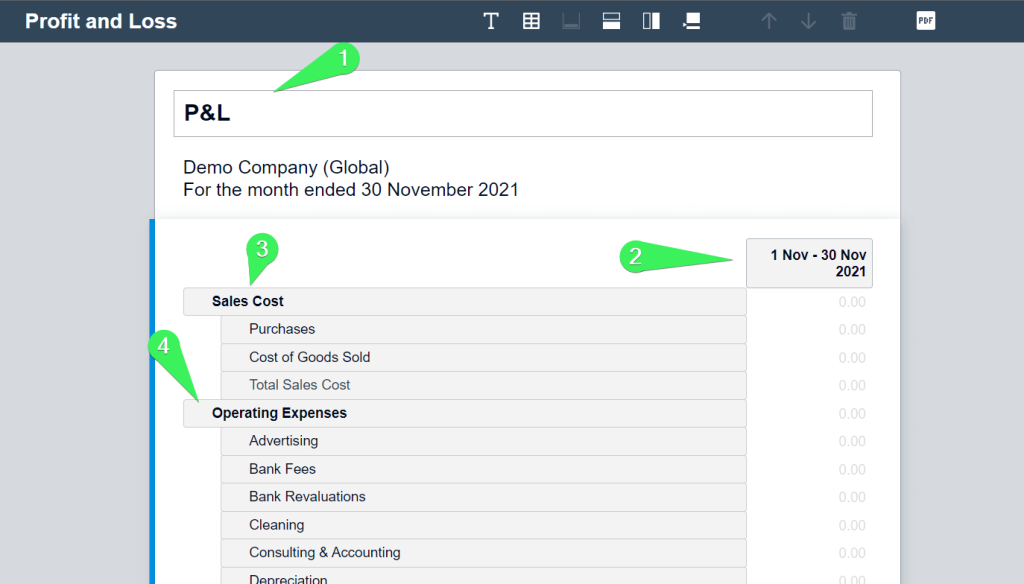1024x584 pixels.
Task: Click the add footer icon
Action: point(571,22)
